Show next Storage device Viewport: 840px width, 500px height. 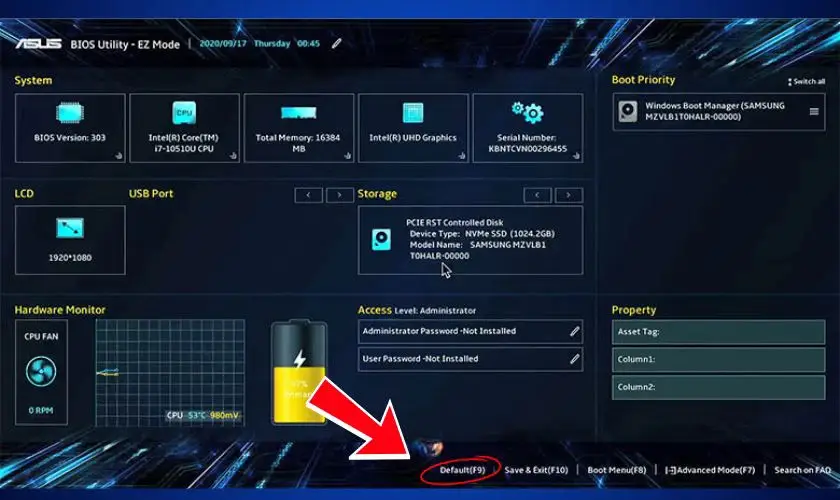pyautogui.click(x=568, y=195)
